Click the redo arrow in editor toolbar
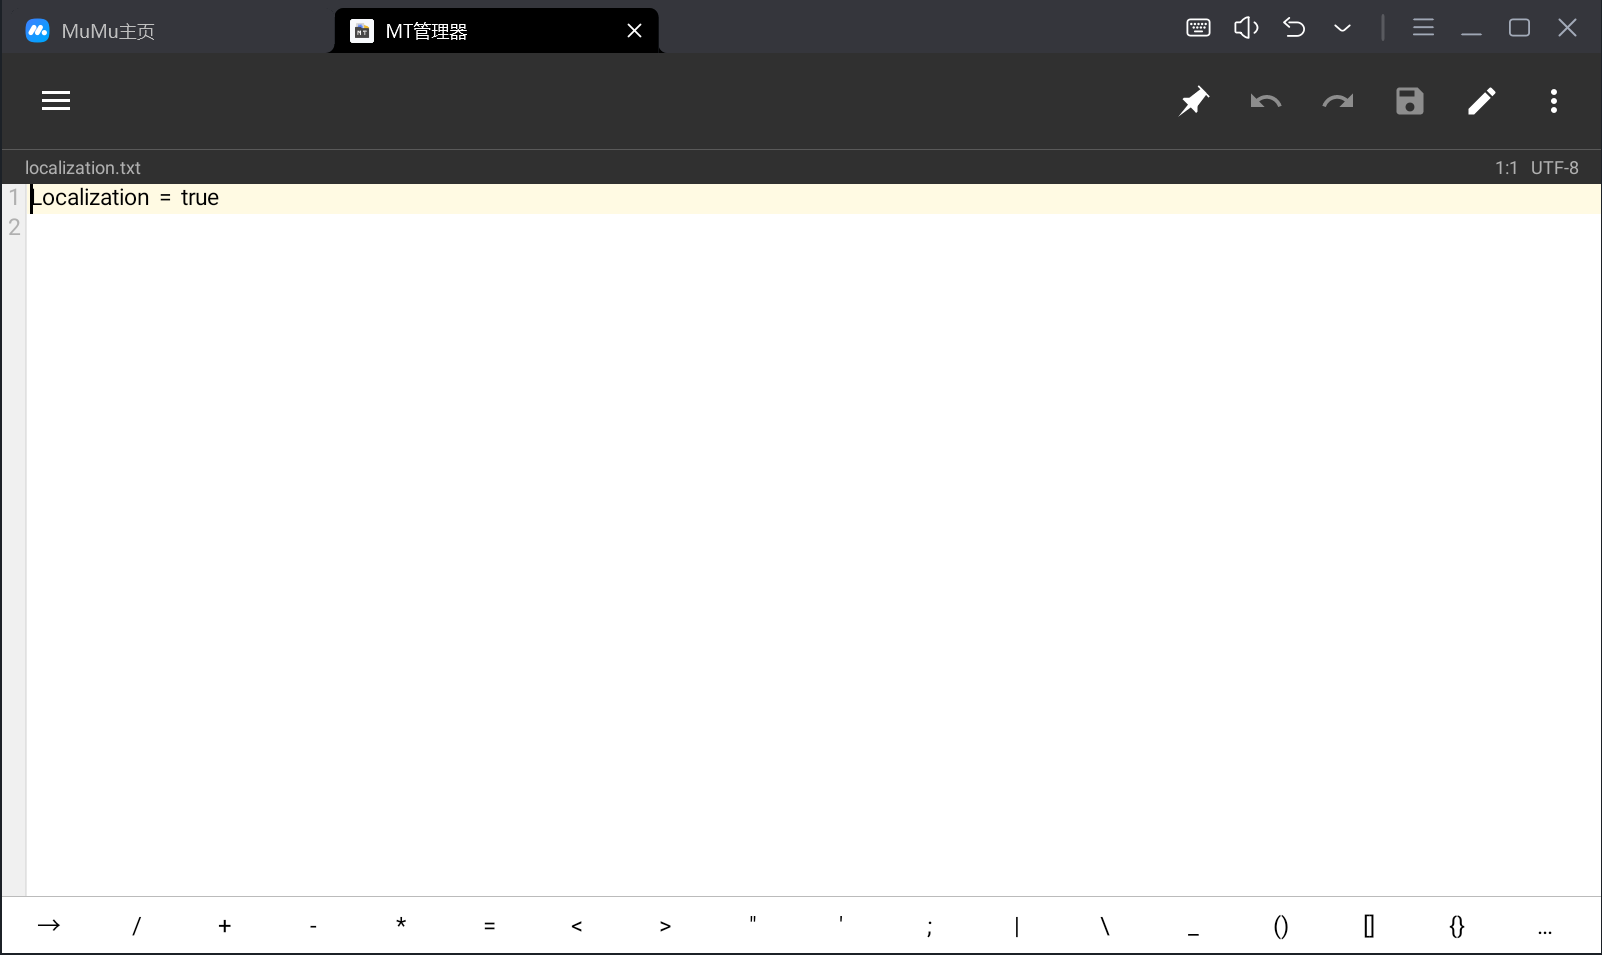The image size is (1602, 955). click(x=1338, y=101)
